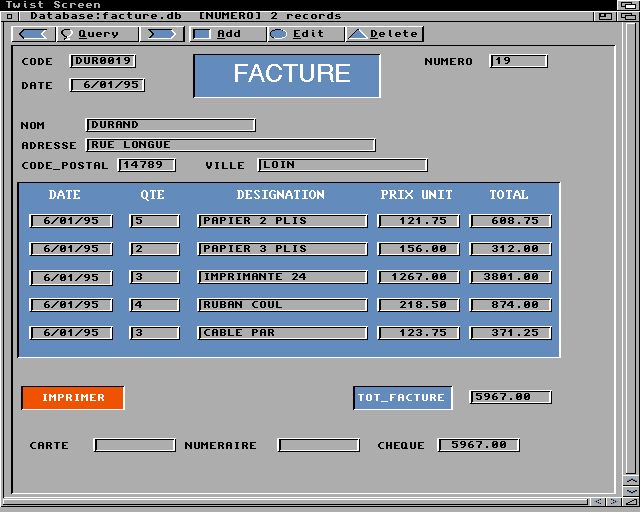The image size is (640, 512).
Task: Click the vertical scrollbar track
Action: tap(631, 249)
